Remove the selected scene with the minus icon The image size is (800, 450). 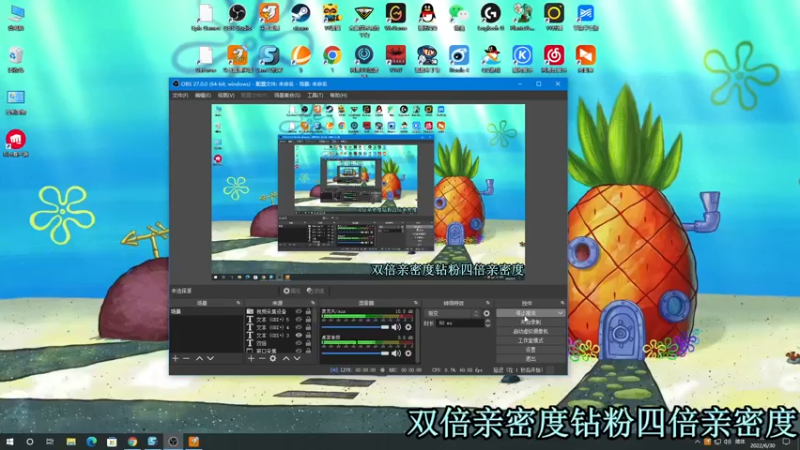pyautogui.click(x=186, y=359)
